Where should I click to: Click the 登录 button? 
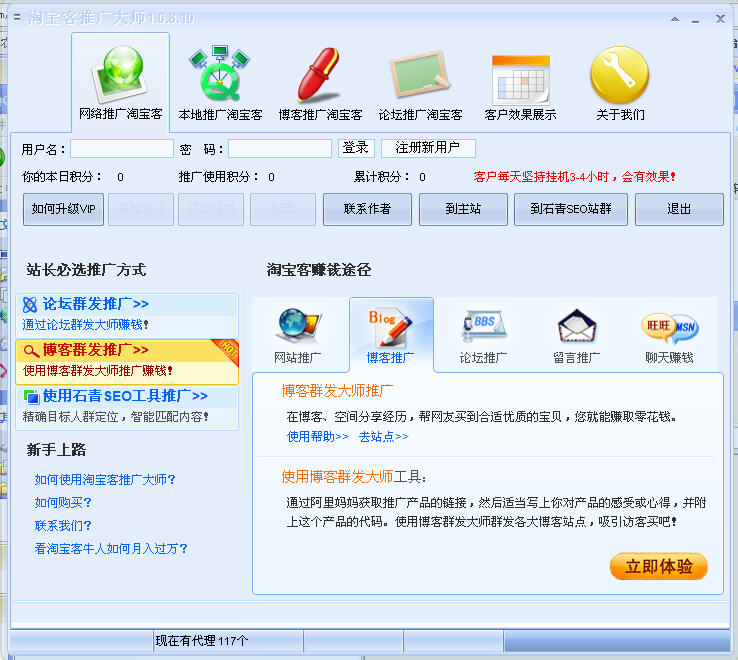356,148
